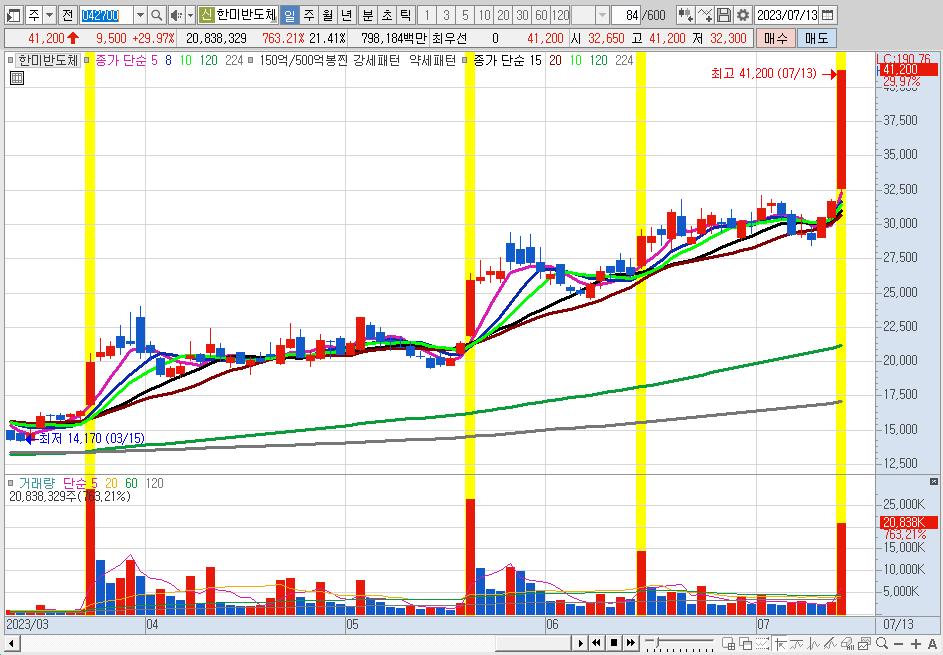
Task: Open the speaker options dropdown arrow
Action: coord(191,15)
